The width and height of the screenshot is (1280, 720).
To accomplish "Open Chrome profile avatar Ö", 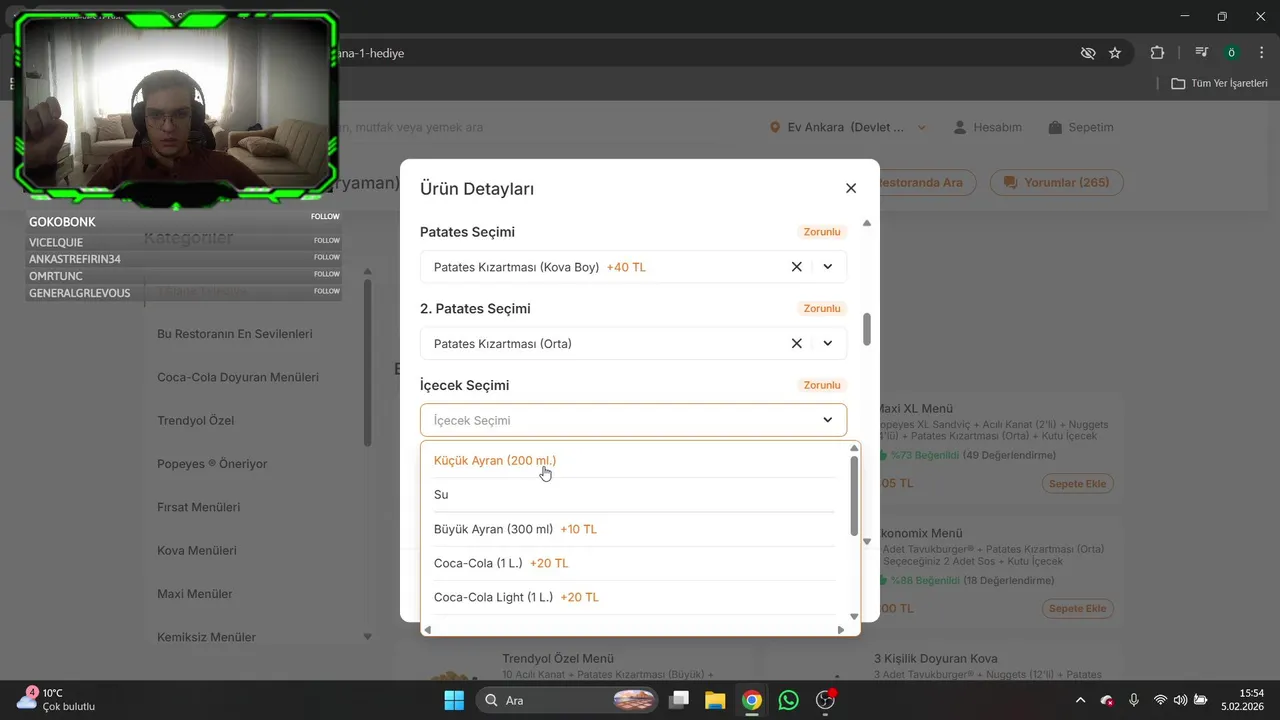I will click(1232, 53).
